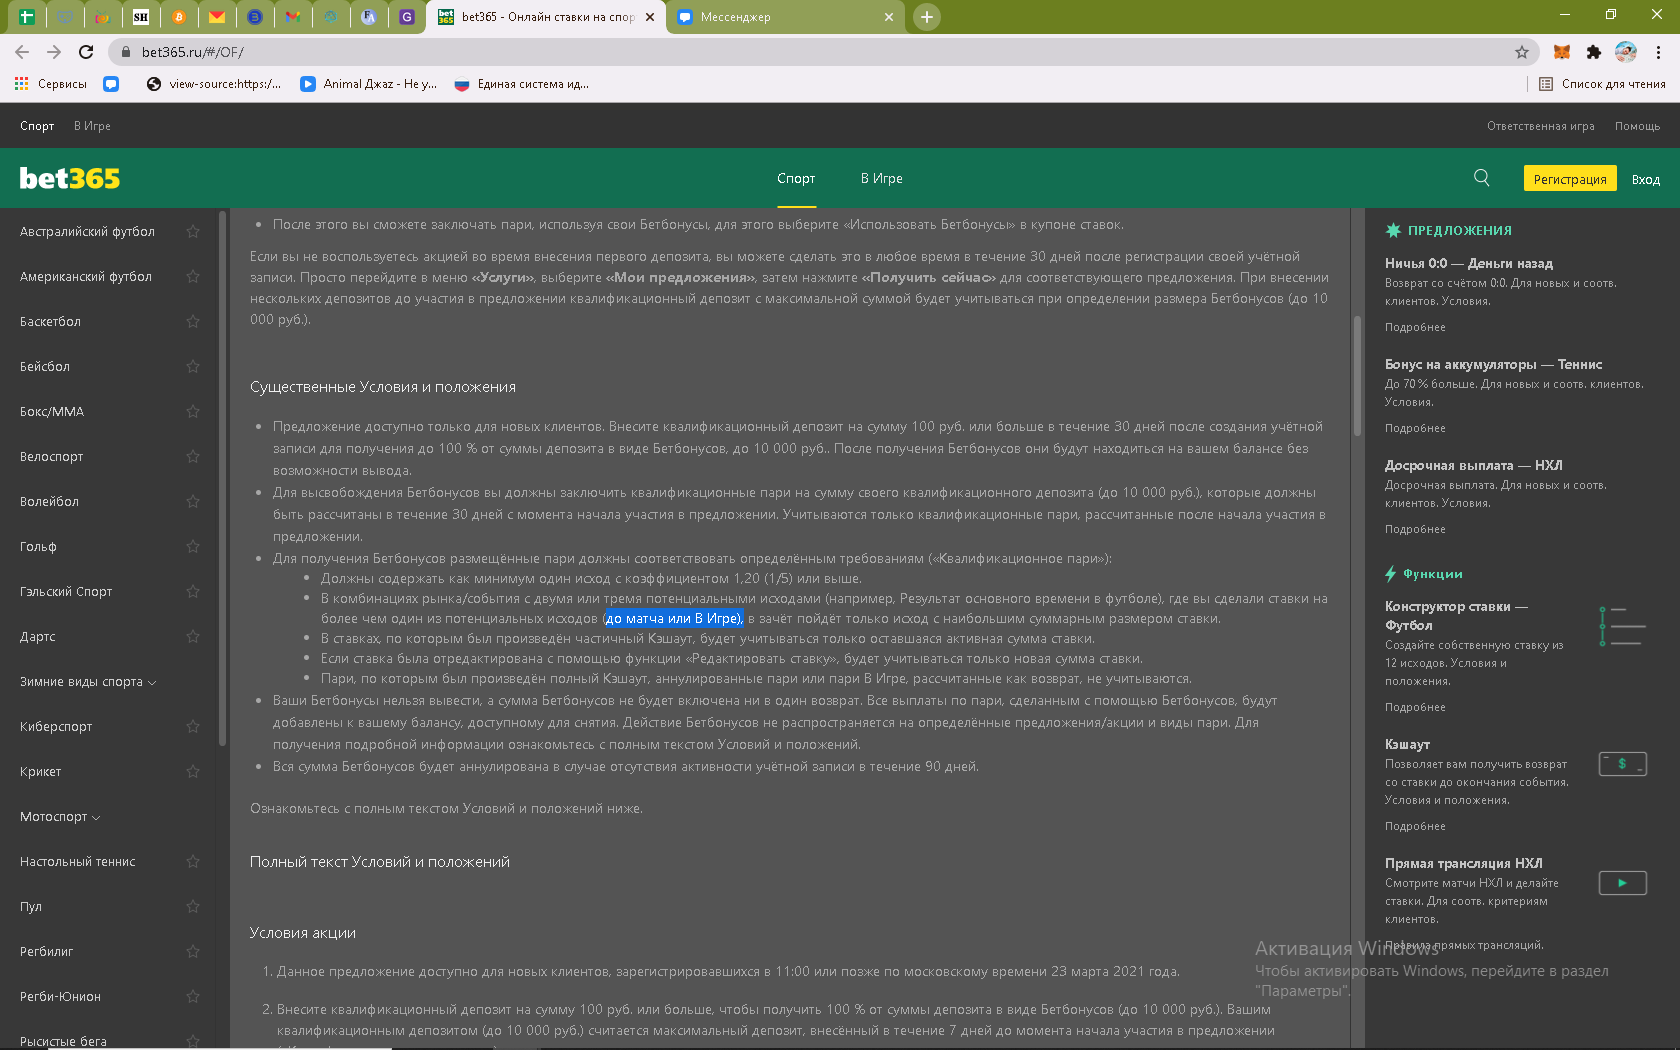Open Список для чтения

(x=1602, y=84)
